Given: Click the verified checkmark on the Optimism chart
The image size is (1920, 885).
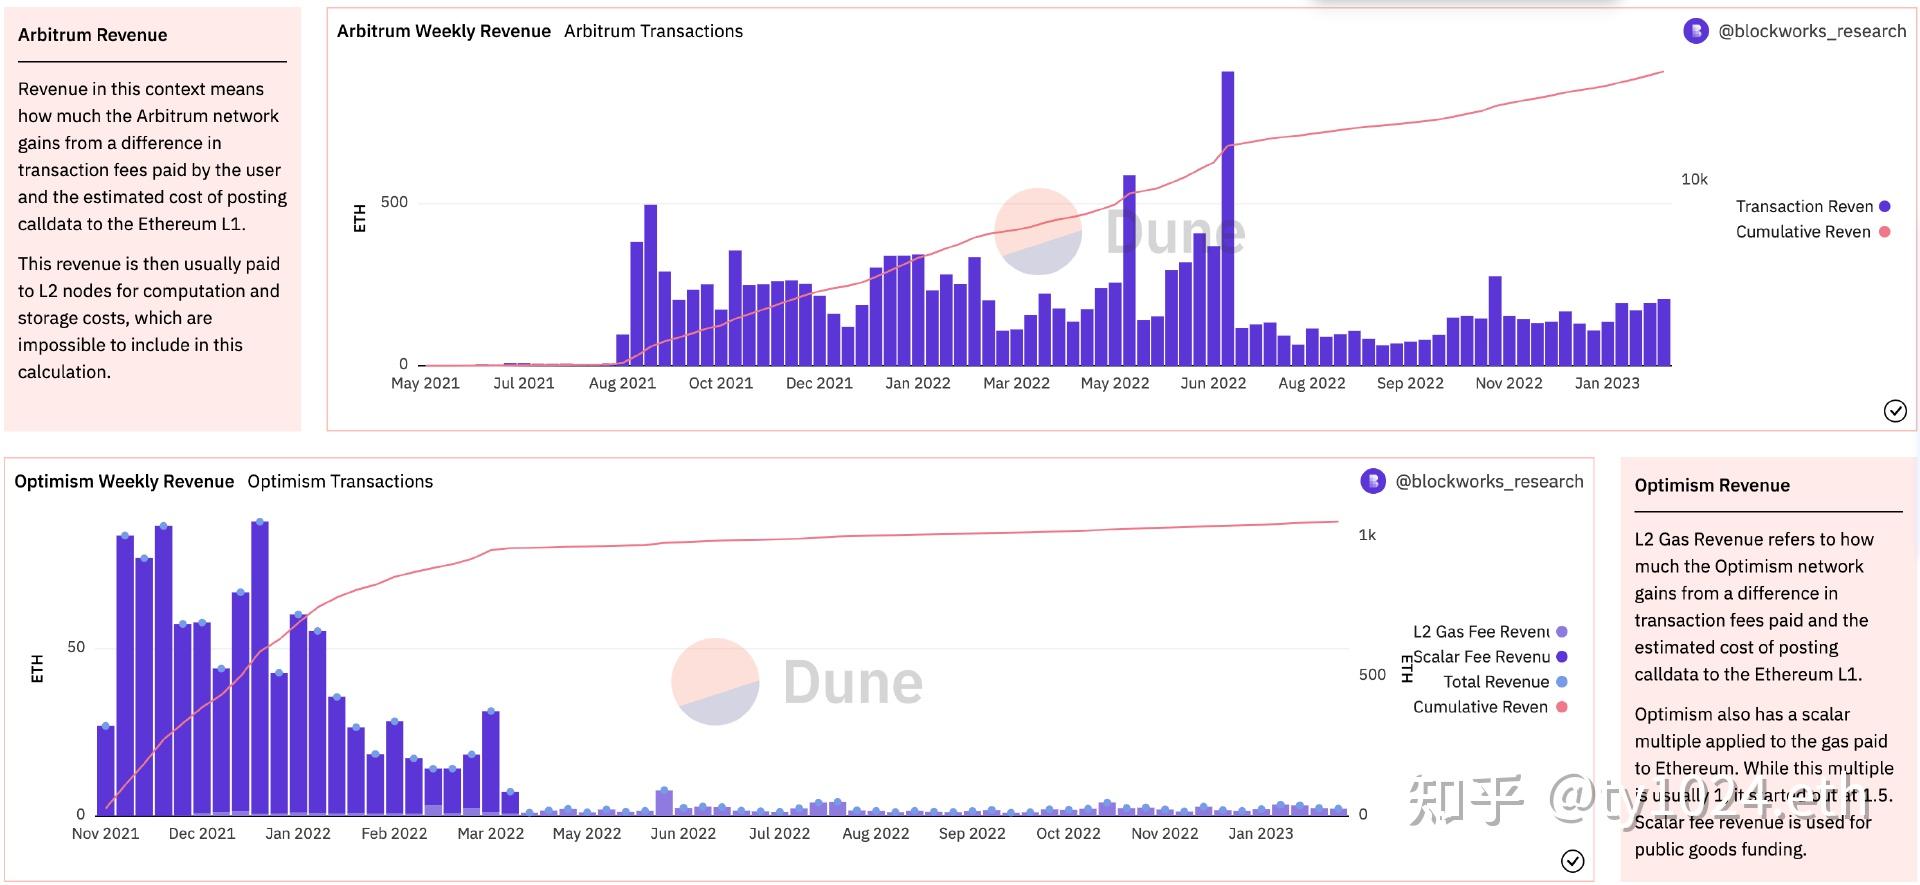Looking at the screenshot, I should [x=1573, y=861].
